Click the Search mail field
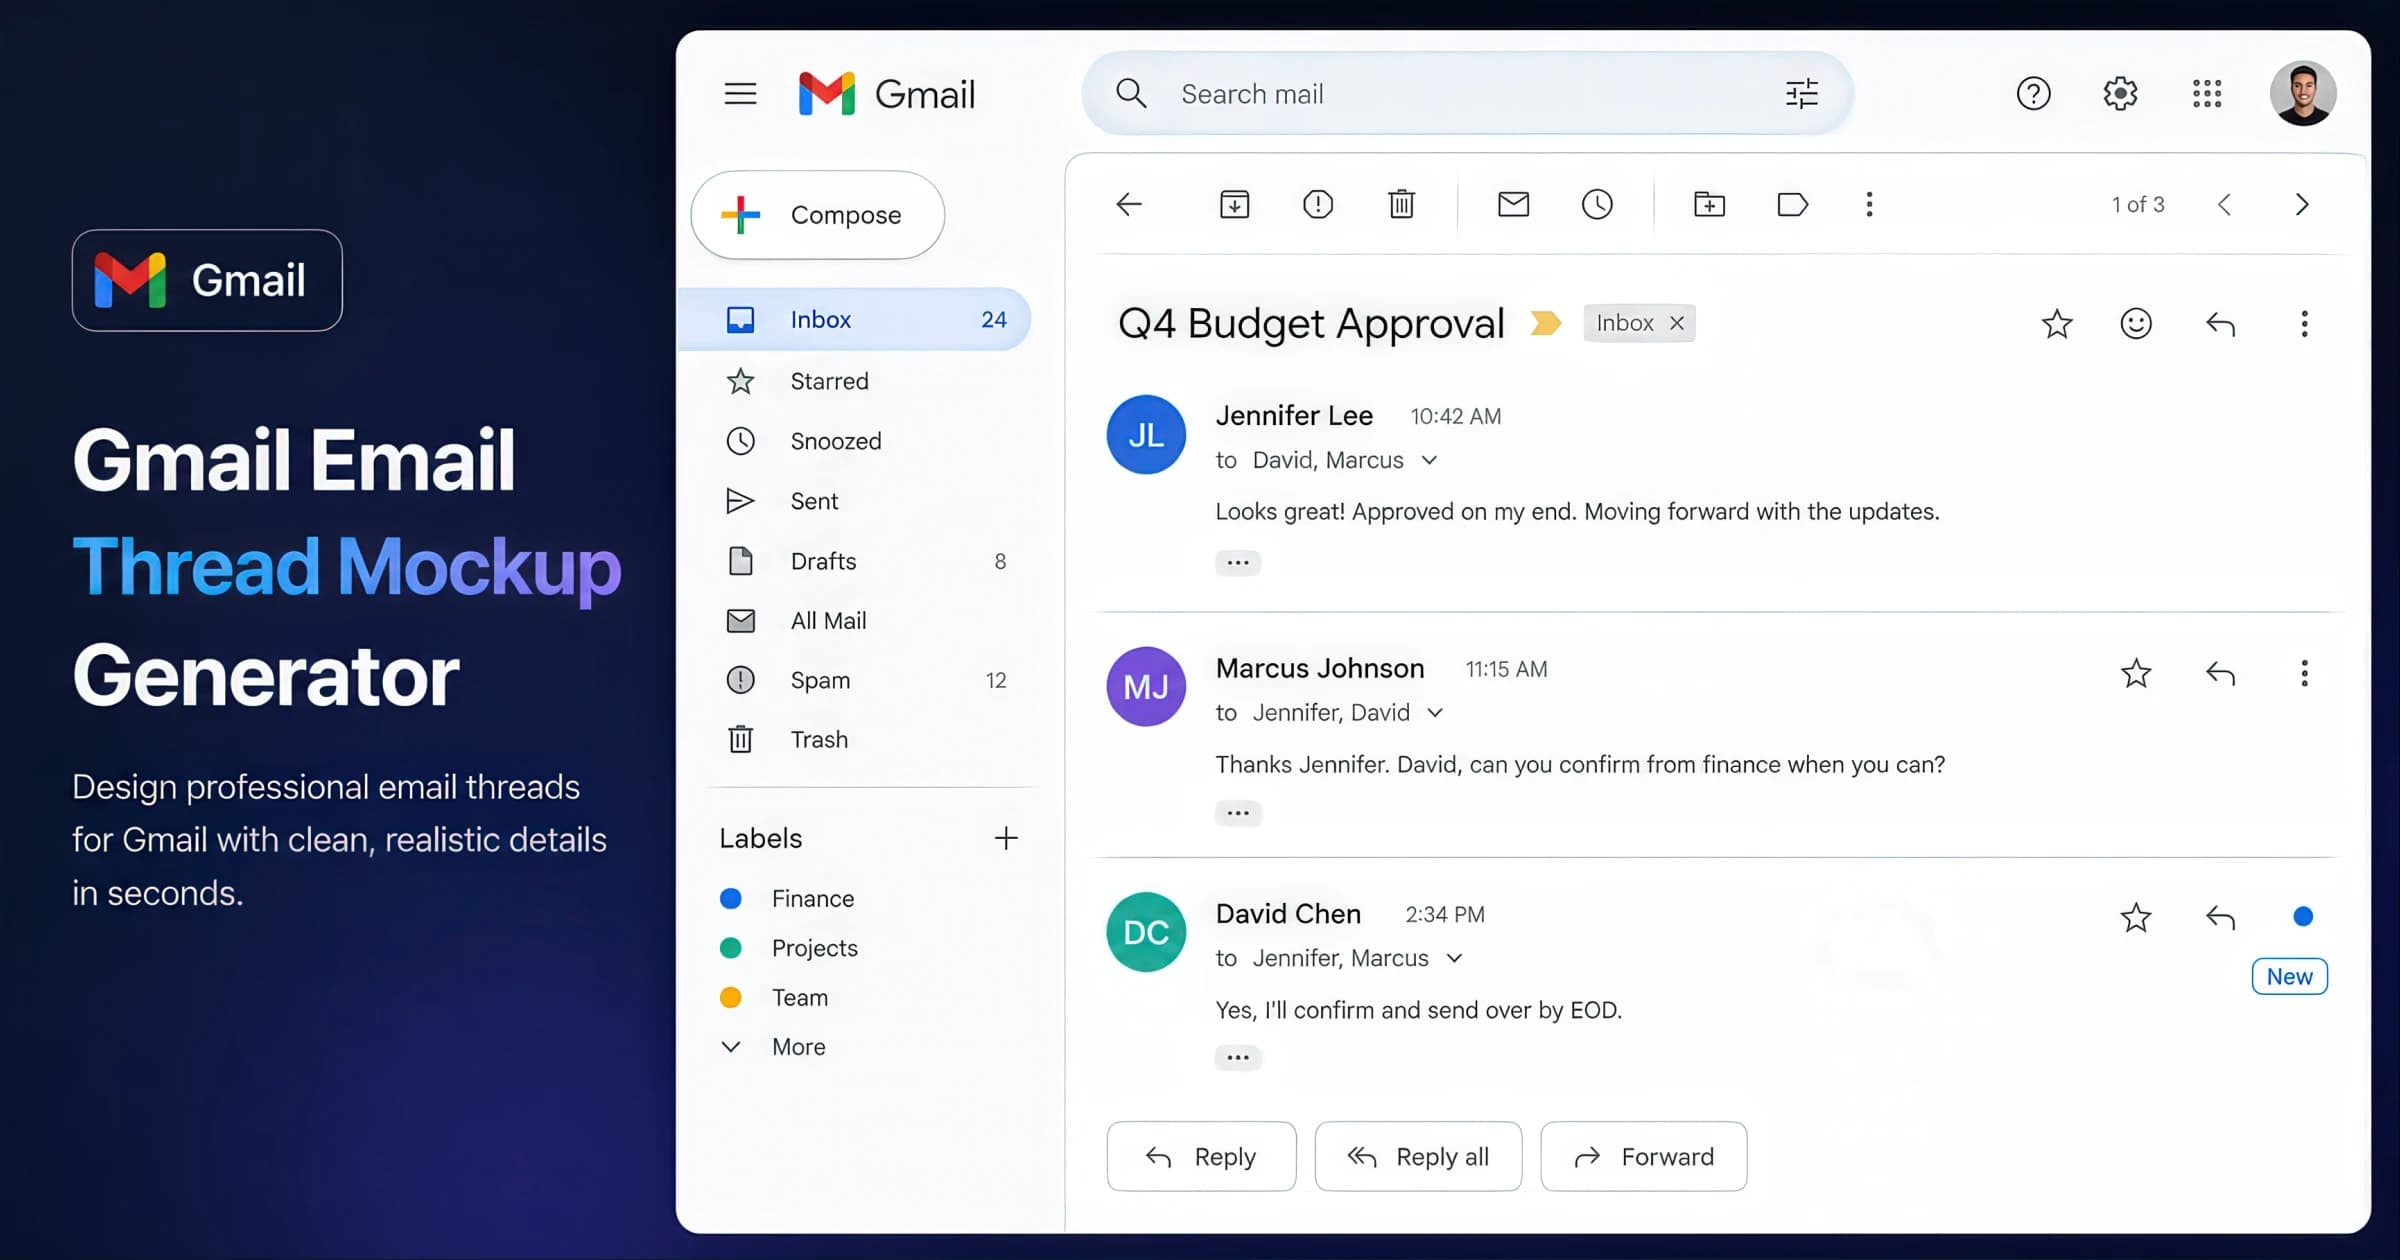 pyautogui.click(x=1467, y=93)
